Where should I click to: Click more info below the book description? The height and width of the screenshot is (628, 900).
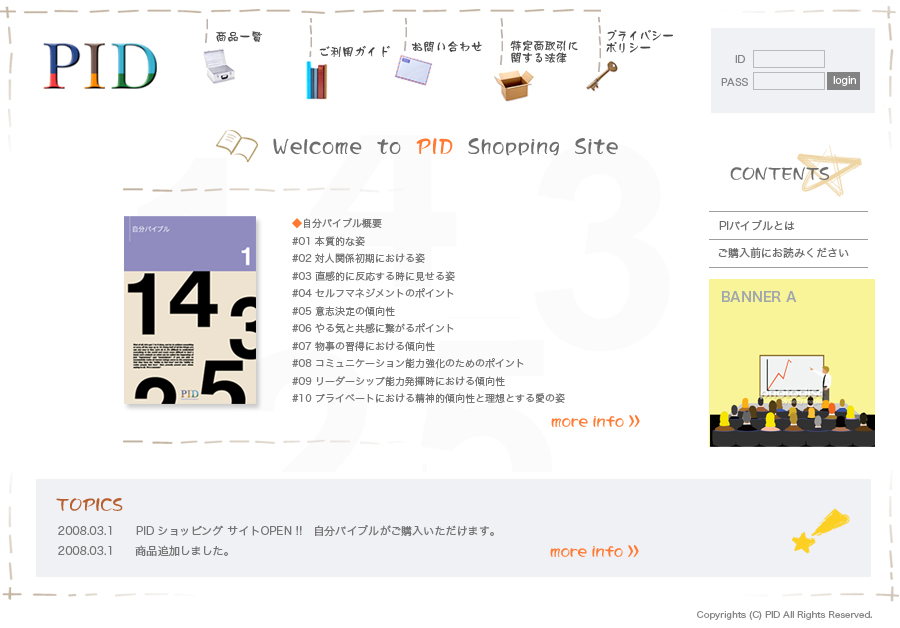pyautogui.click(x=594, y=422)
